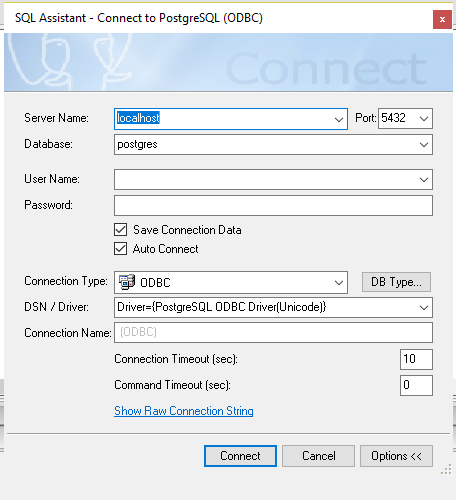
Task: Click the Command Timeout (sec): label
Action: click(172, 385)
